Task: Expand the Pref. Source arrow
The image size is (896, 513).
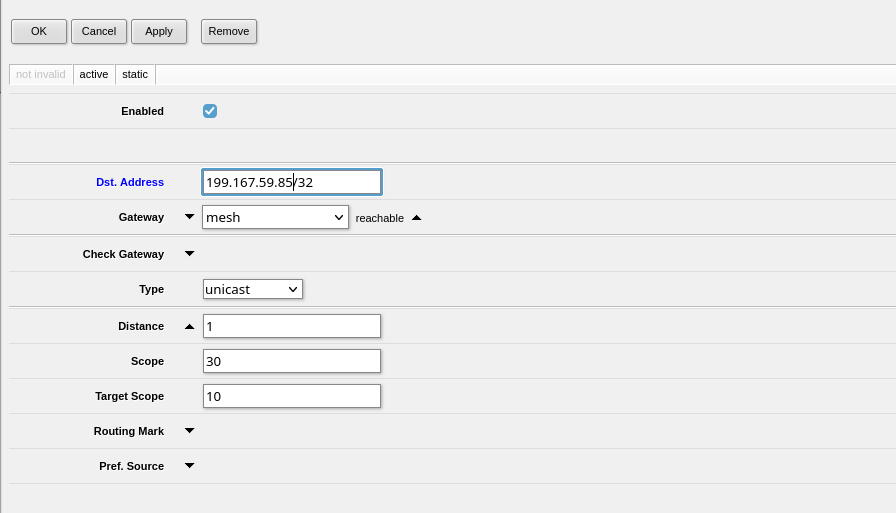Action: click(189, 466)
